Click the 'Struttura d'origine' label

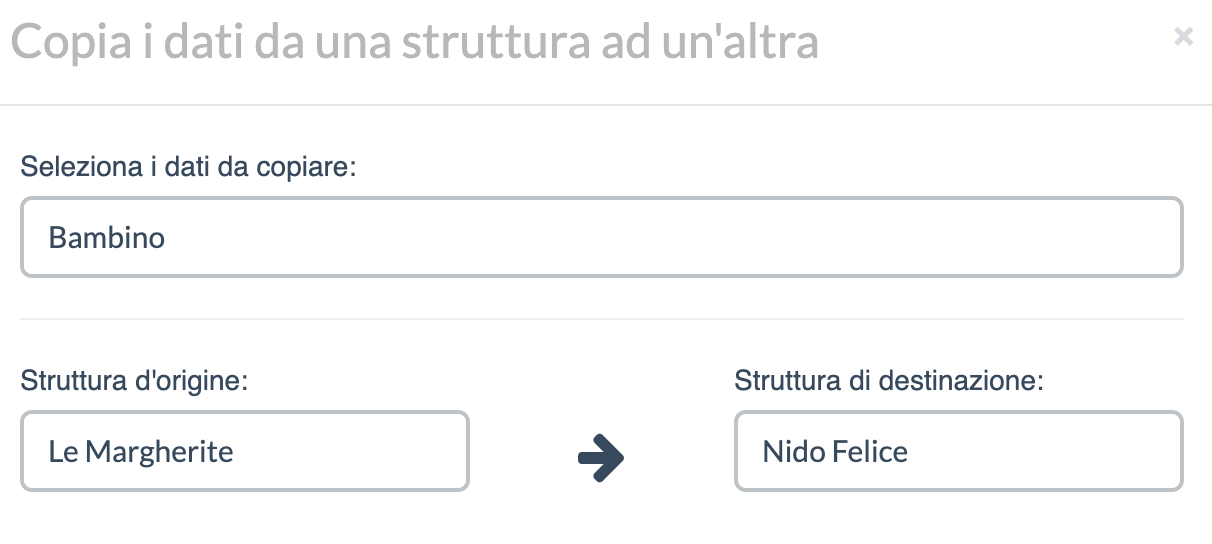click(134, 381)
